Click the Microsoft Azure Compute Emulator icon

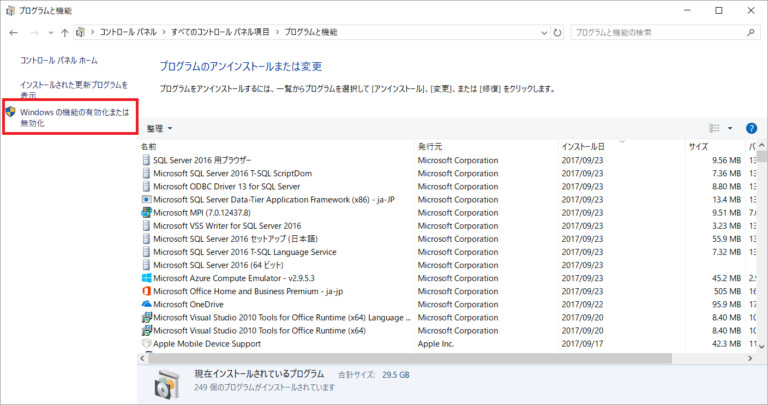tap(146, 278)
